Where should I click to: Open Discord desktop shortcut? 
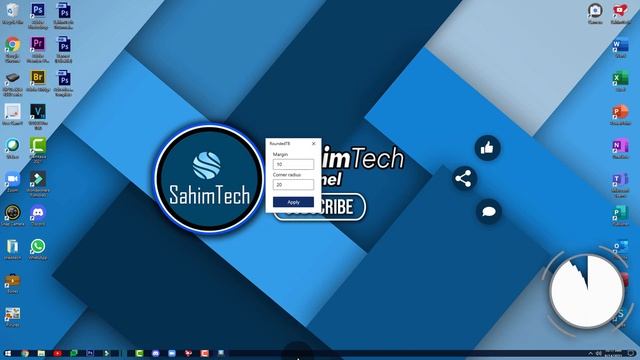tap(38, 215)
